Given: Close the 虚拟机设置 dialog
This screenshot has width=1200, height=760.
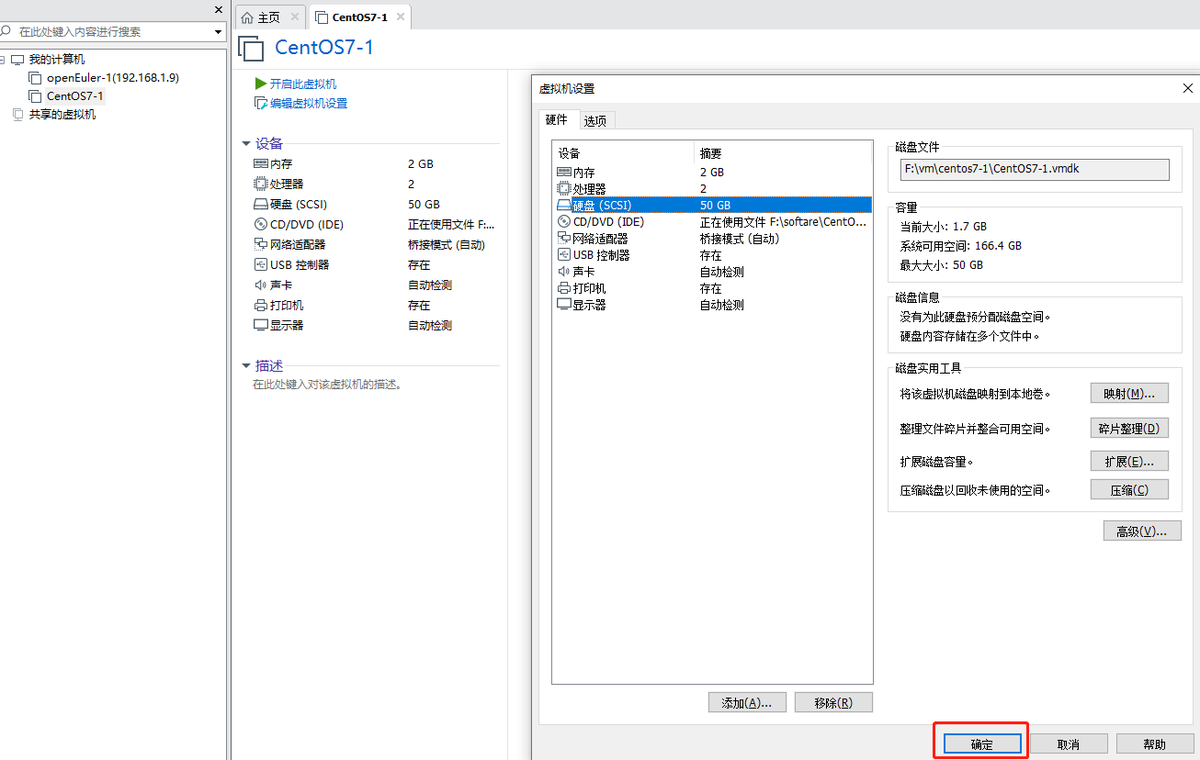Looking at the screenshot, I should (x=1186, y=88).
